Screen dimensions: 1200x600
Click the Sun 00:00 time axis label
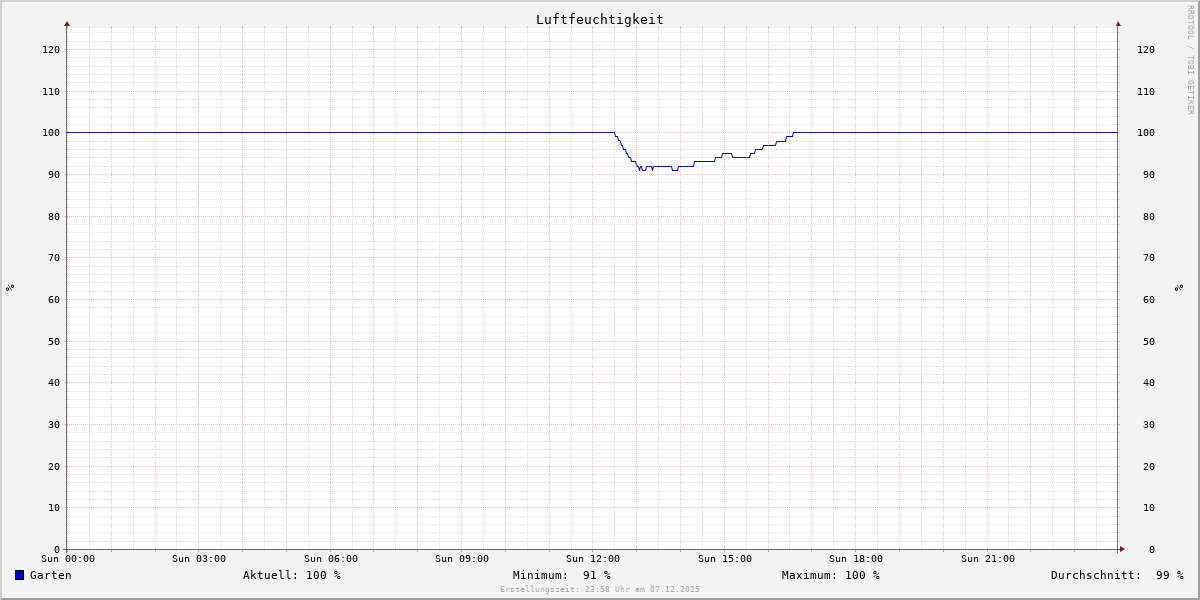[x=68, y=559]
